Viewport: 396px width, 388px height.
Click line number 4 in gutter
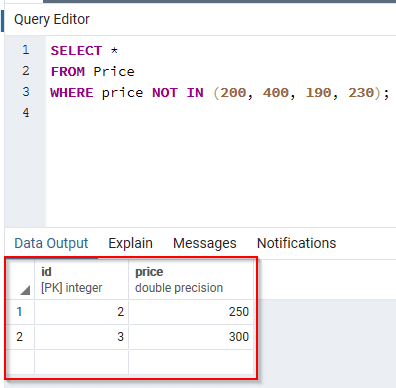(x=26, y=113)
